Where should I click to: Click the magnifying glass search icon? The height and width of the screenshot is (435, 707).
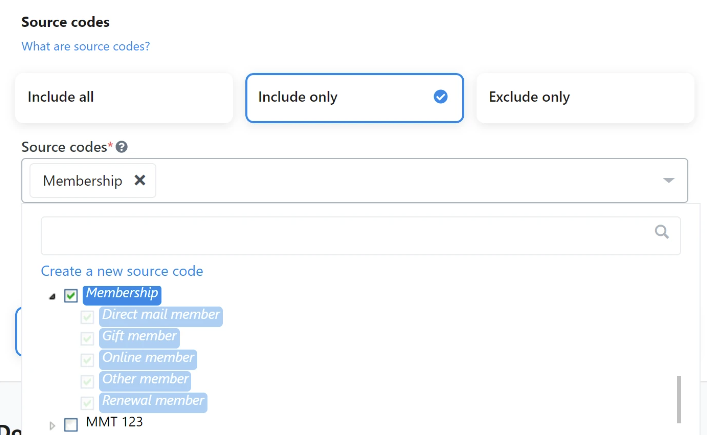tap(661, 232)
